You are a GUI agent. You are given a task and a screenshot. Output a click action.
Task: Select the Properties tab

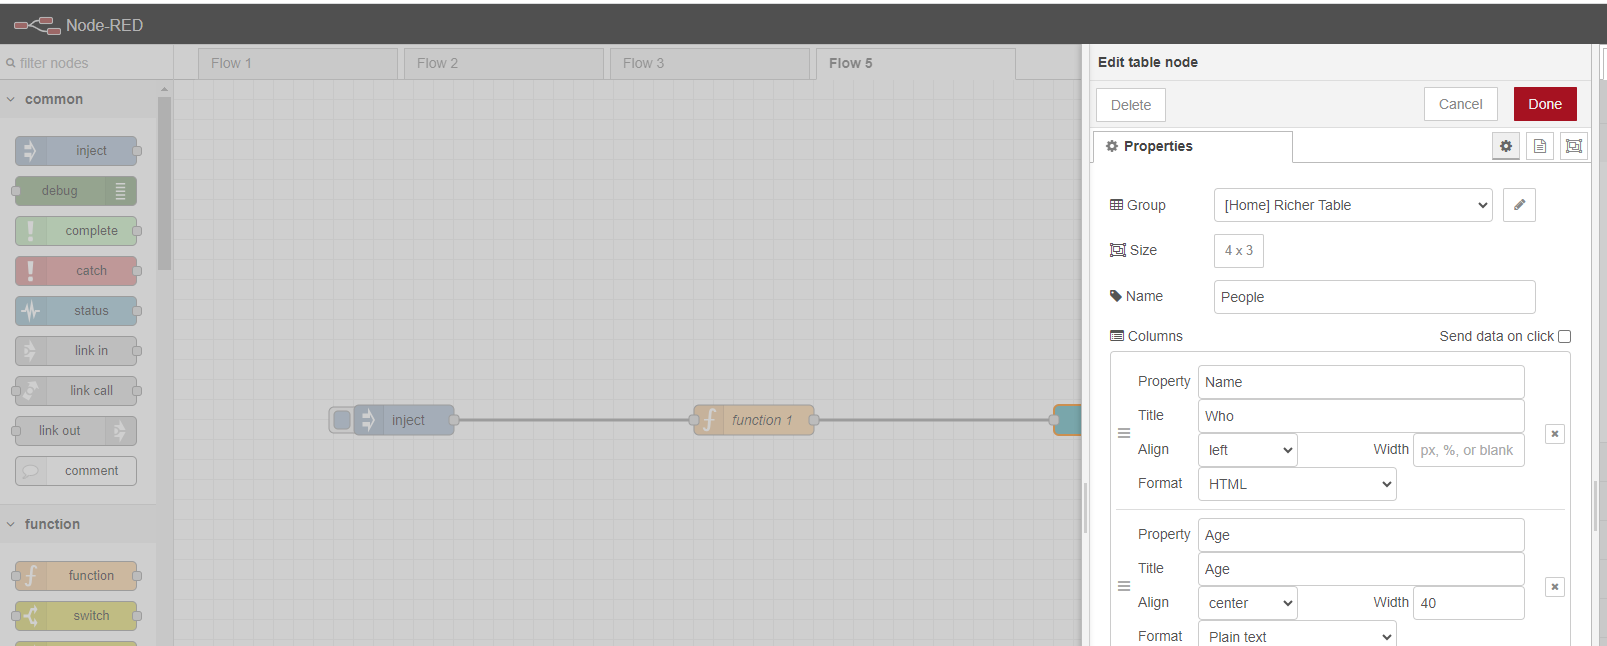1193,146
